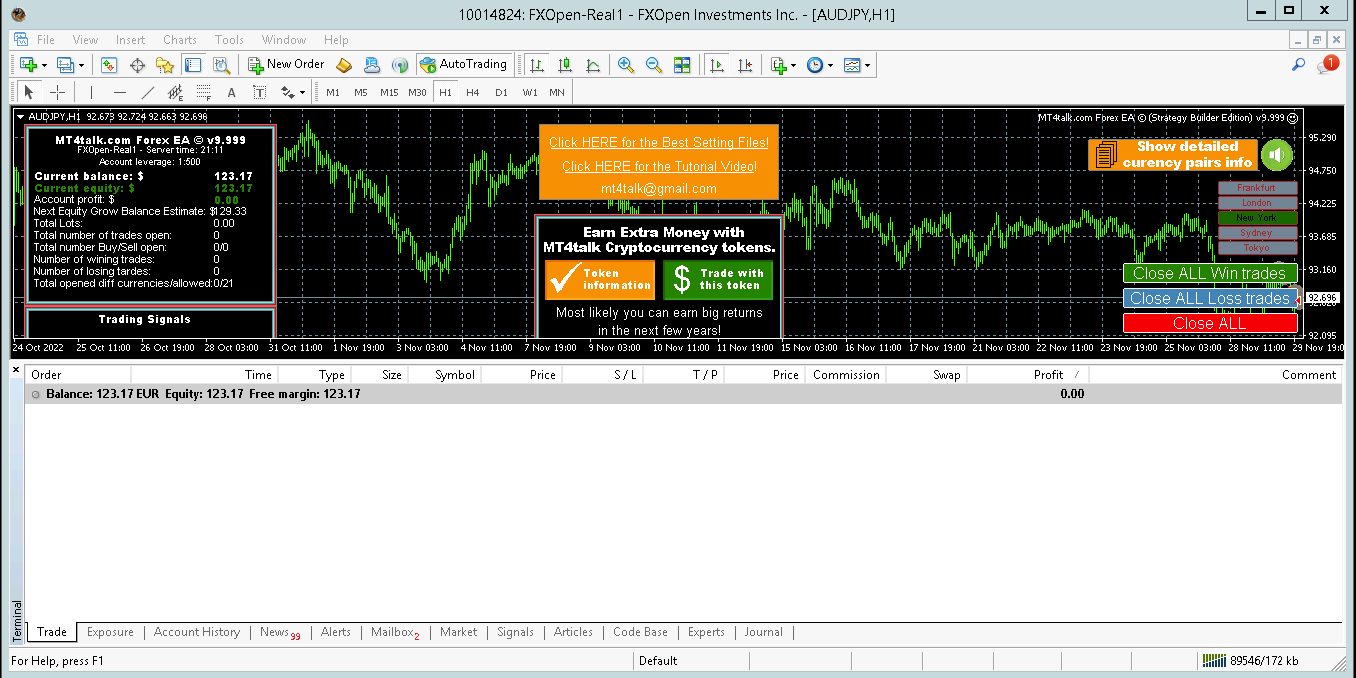The width and height of the screenshot is (1356, 678).
Task: Click the New York session label
Action: 1257,218
